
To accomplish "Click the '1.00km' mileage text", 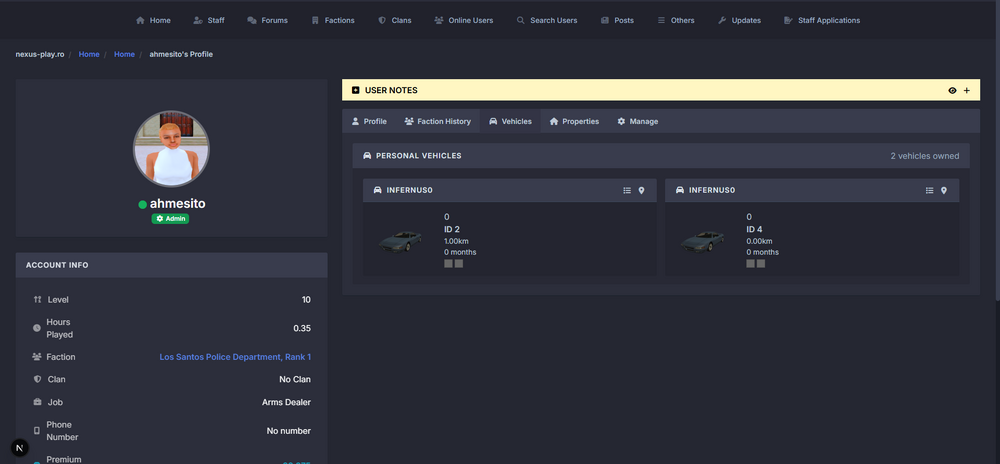I will pyautogui.click(x=457, y=241).
